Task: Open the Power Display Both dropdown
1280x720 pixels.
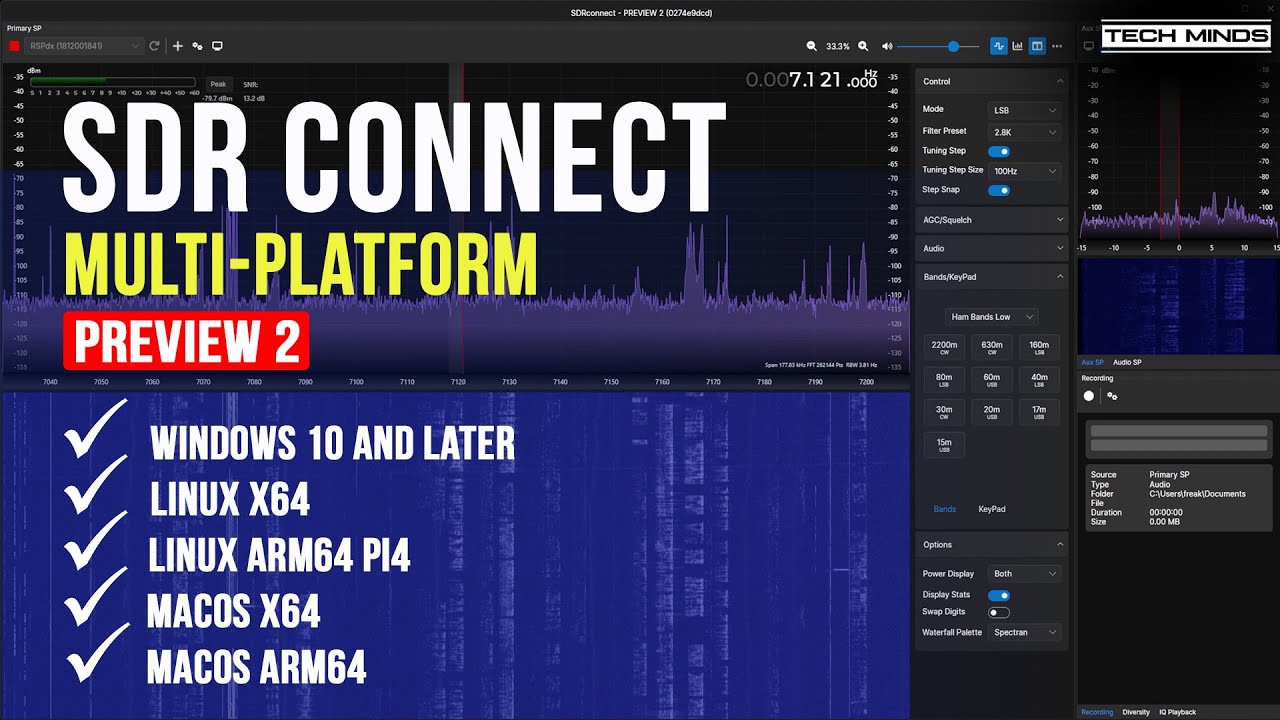Action: tap(1024, 574)
